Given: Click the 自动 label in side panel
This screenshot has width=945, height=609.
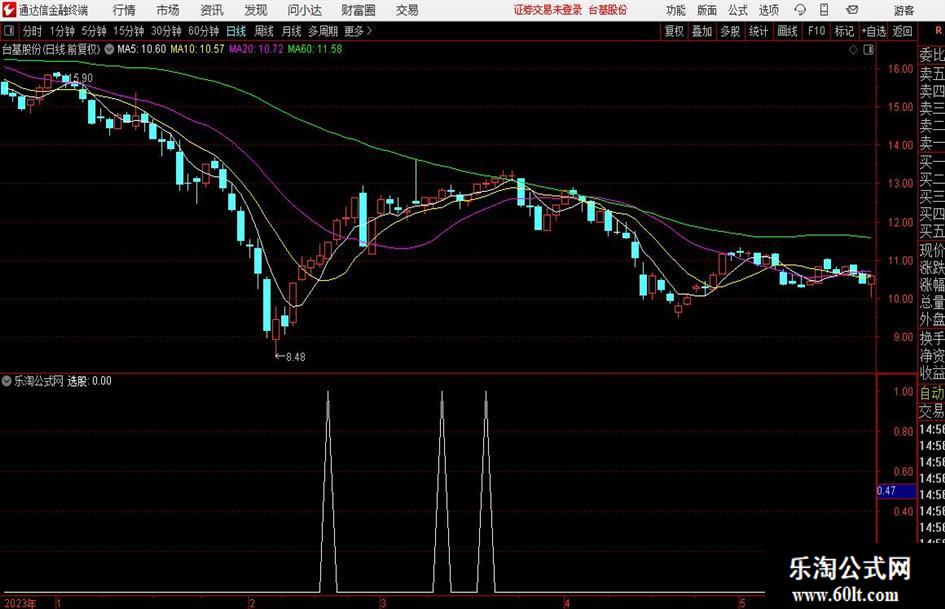Looking at the screenshot, I should [x=932, y=393].
